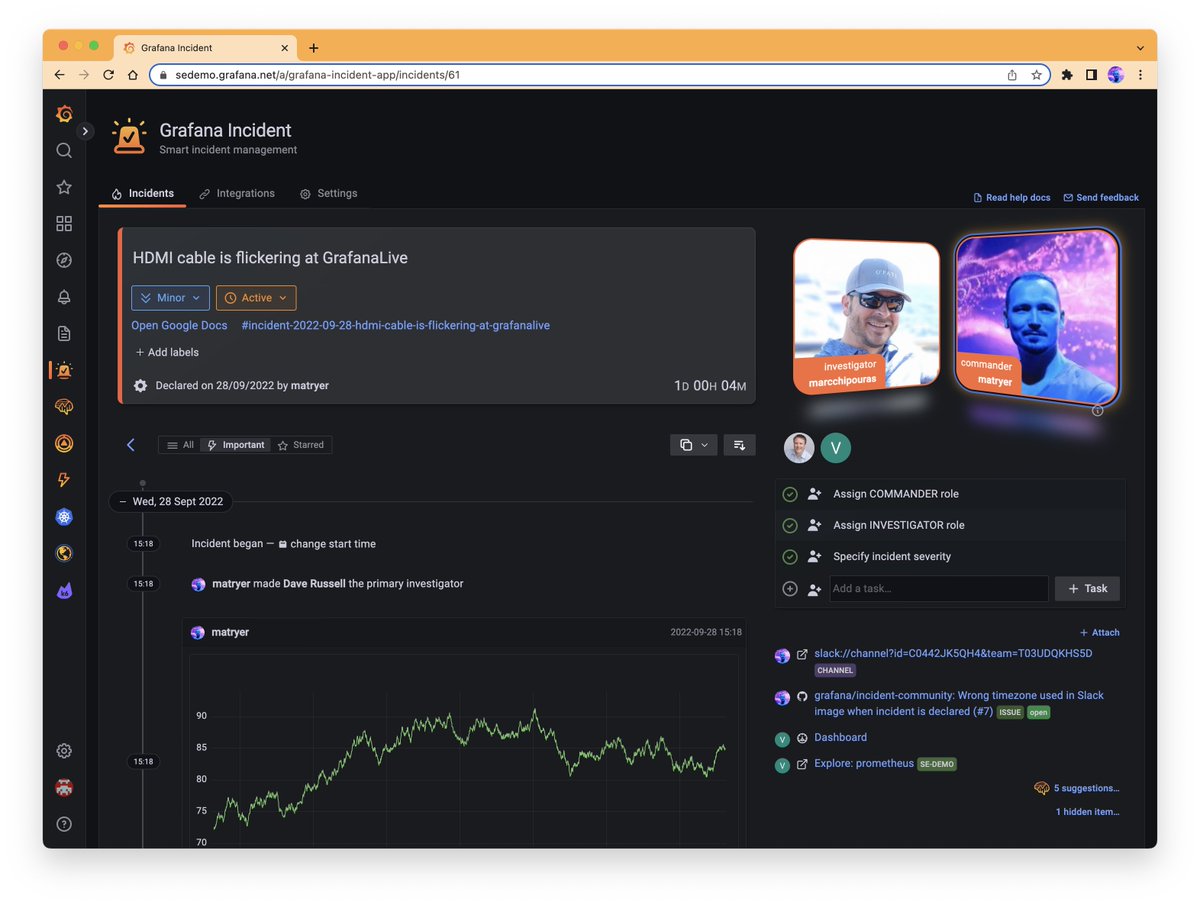
Task: Open the user avatar icon in sidebar
Action: (x=64, y=787)
